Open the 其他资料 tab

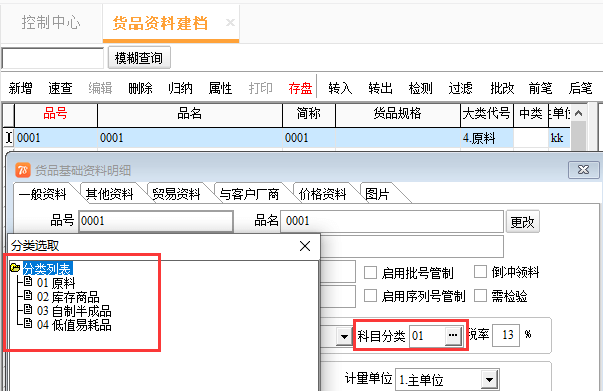[x=110, y=194]
